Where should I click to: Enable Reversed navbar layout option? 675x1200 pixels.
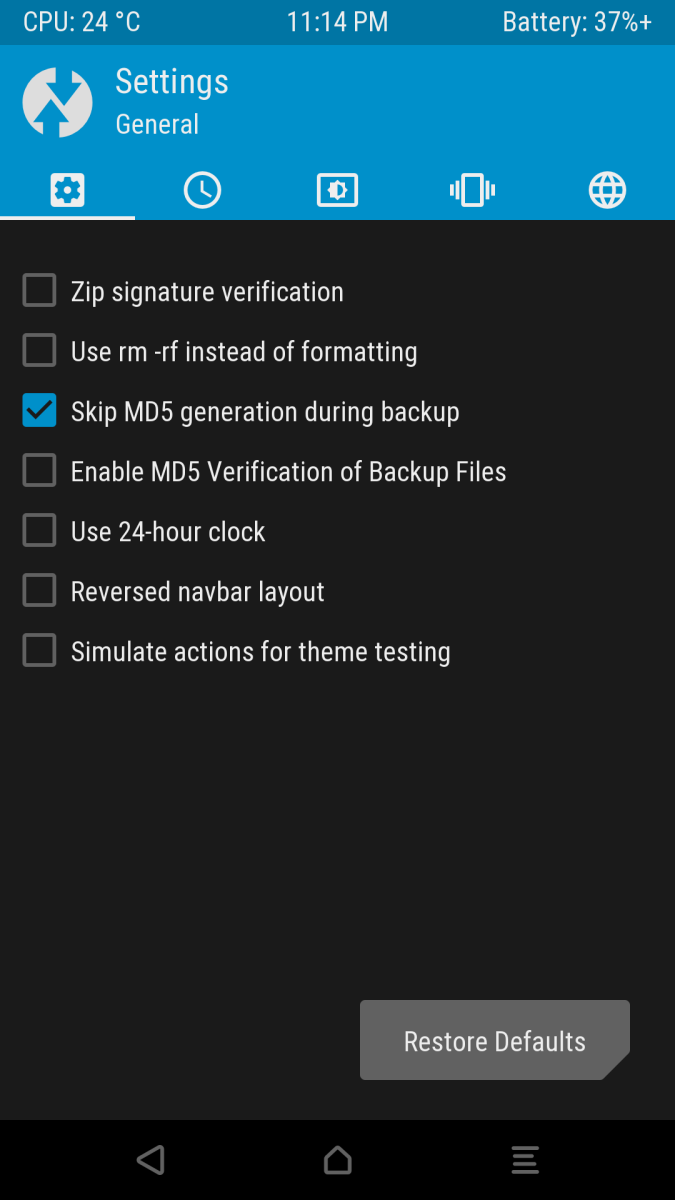tap(40, 592)
